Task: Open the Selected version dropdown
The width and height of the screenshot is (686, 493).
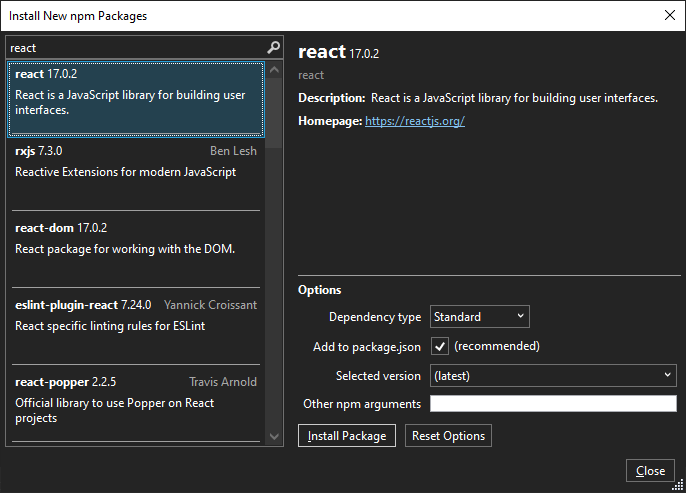Action: pyautogui.click(x=553, y=376)
